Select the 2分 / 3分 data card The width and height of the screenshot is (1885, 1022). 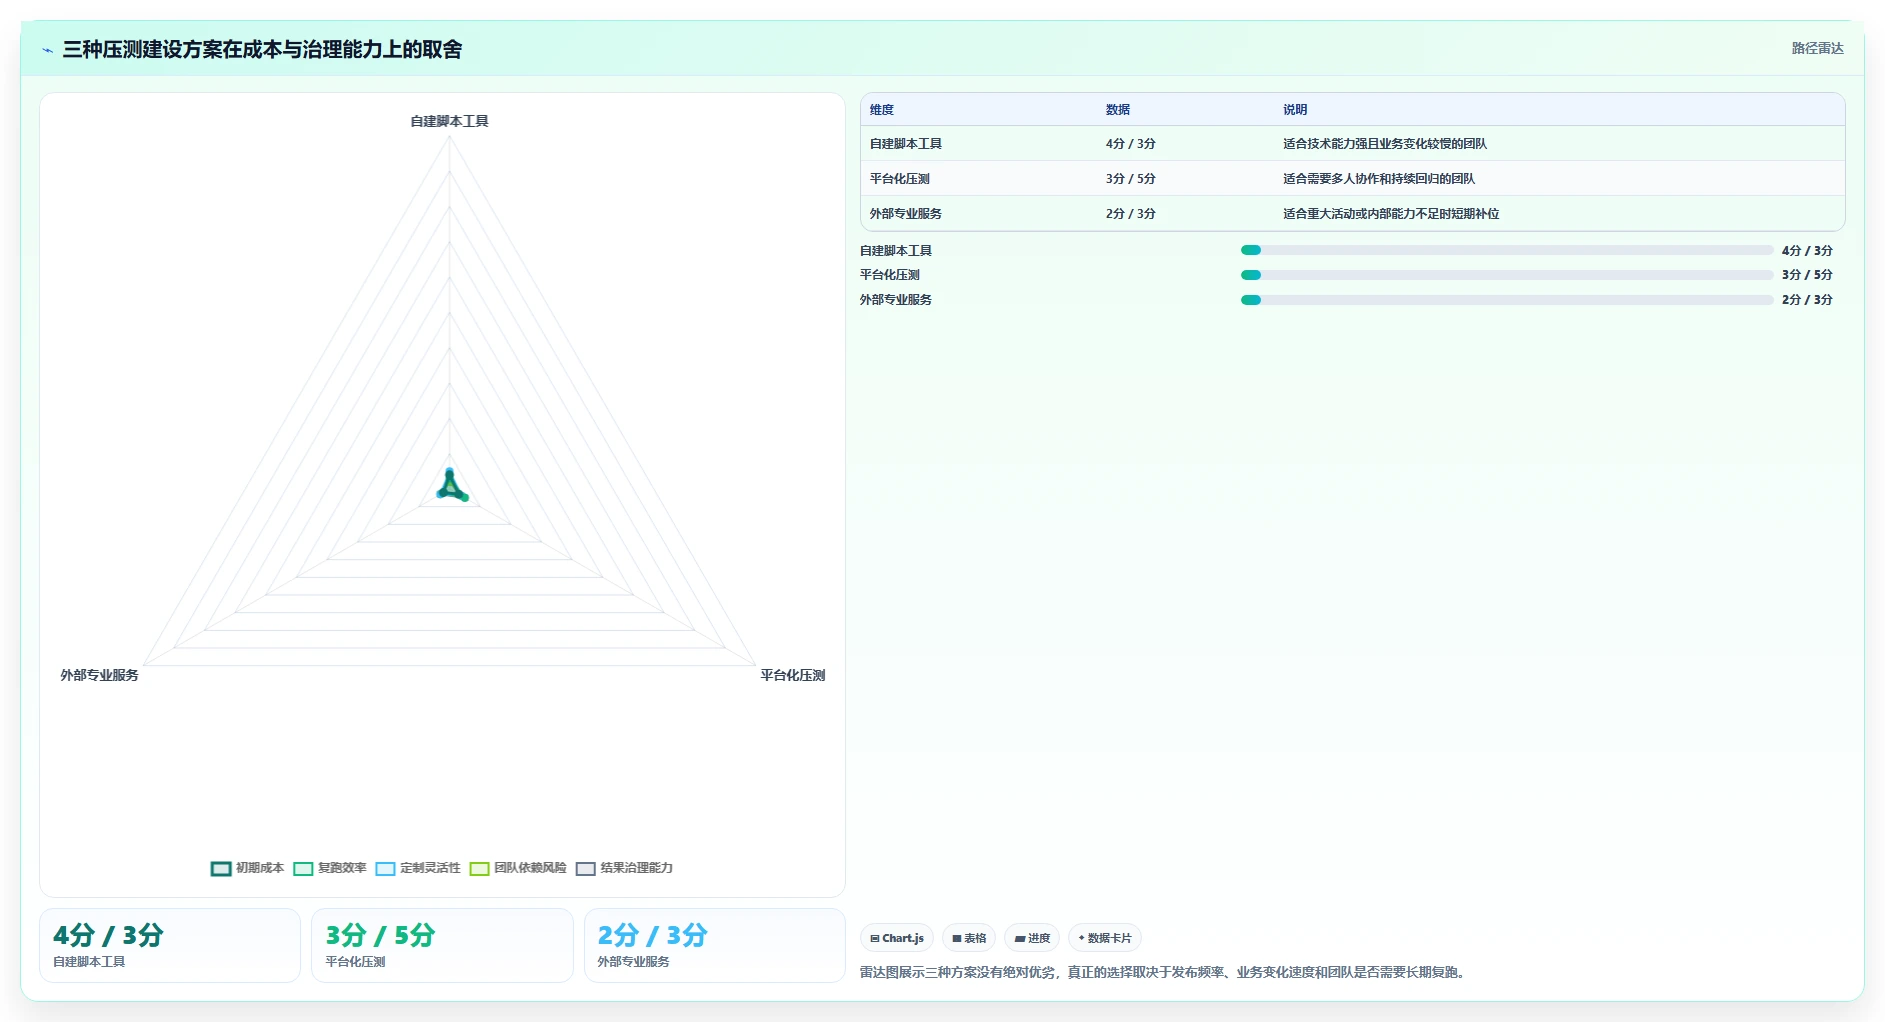coord(714,945)
